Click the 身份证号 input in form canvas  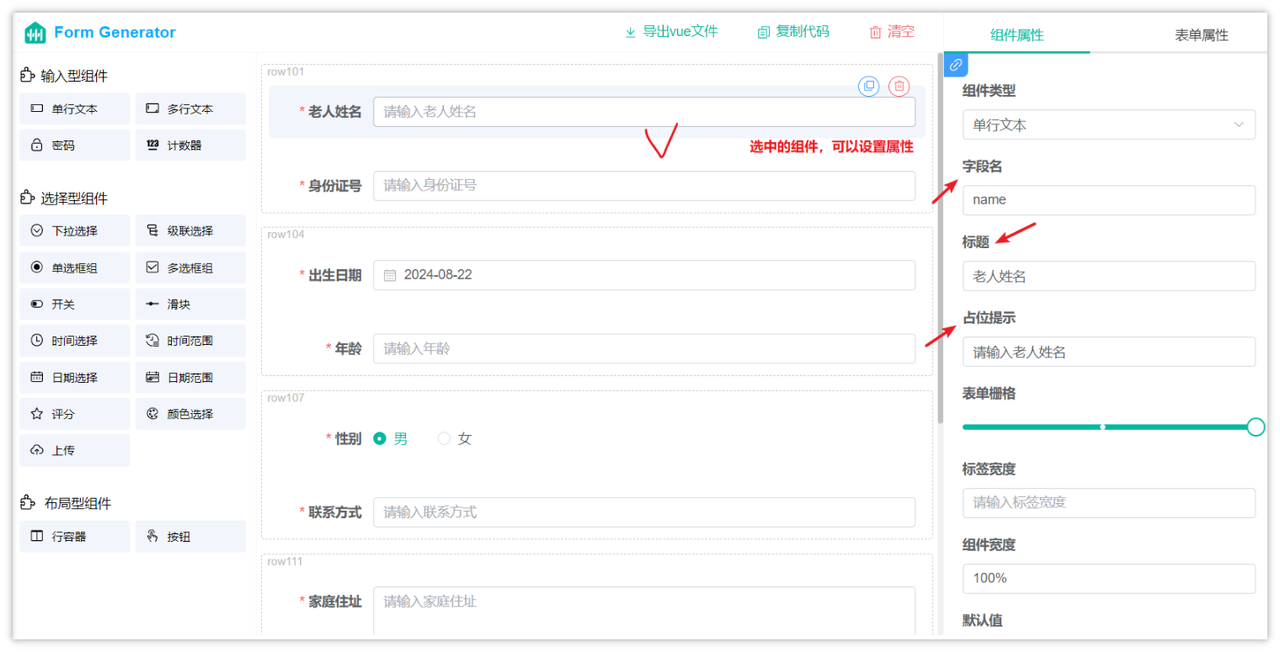644,185
